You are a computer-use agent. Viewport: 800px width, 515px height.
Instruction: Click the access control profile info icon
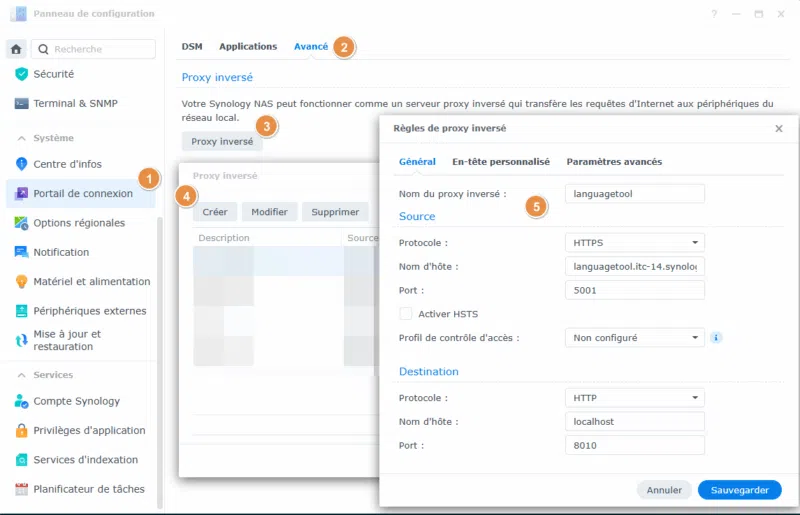716,337
